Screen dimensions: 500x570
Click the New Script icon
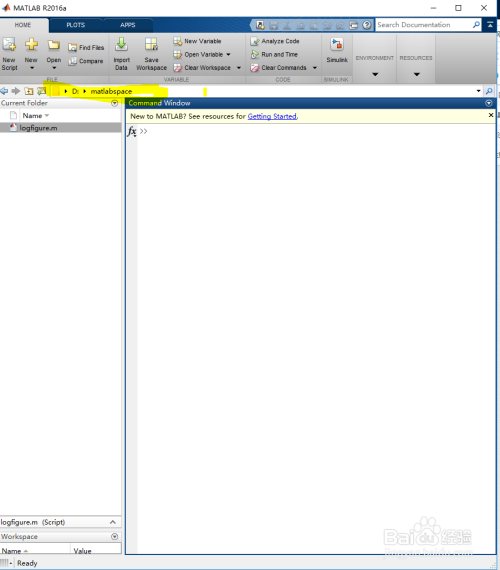point(9,44)
